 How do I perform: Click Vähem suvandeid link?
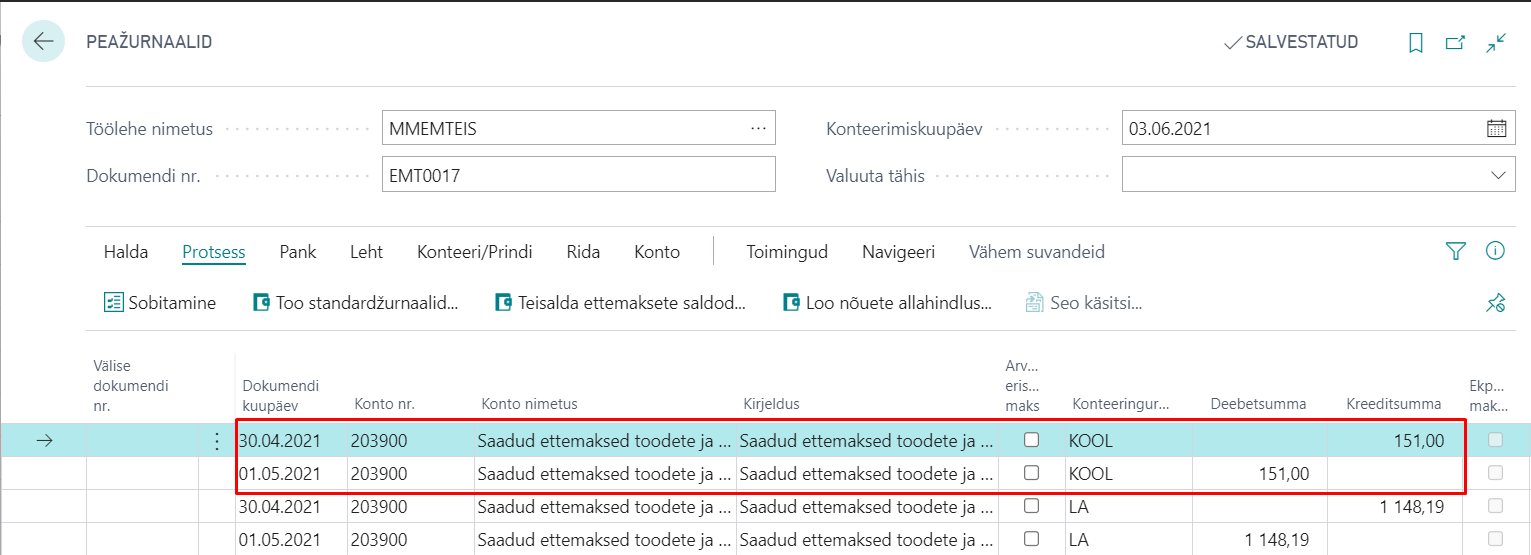1036,252
